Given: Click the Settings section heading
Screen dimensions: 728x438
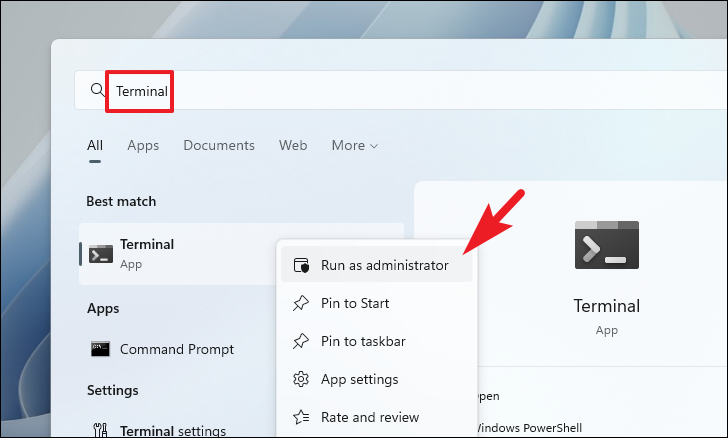Looking at the screenshot, I should (113, 391).
